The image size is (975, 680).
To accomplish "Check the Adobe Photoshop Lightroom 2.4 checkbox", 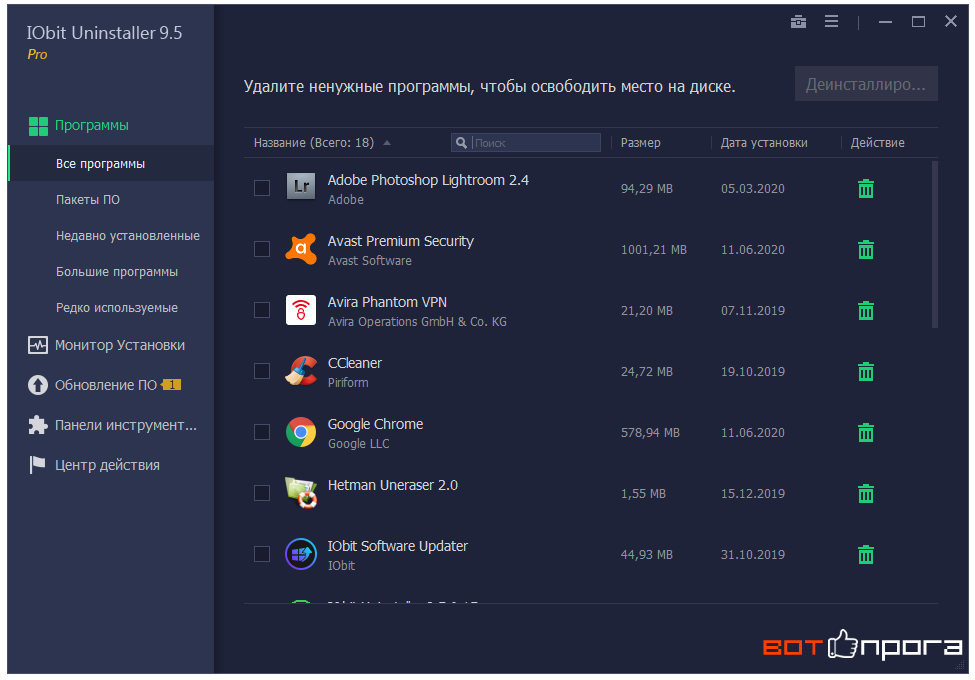I will (262, 188).
